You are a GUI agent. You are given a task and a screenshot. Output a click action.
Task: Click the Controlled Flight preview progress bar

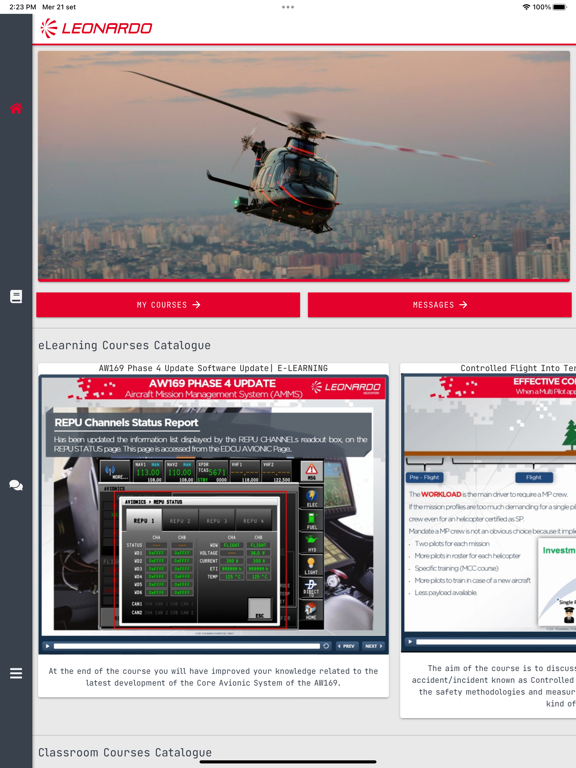point(496,642)
